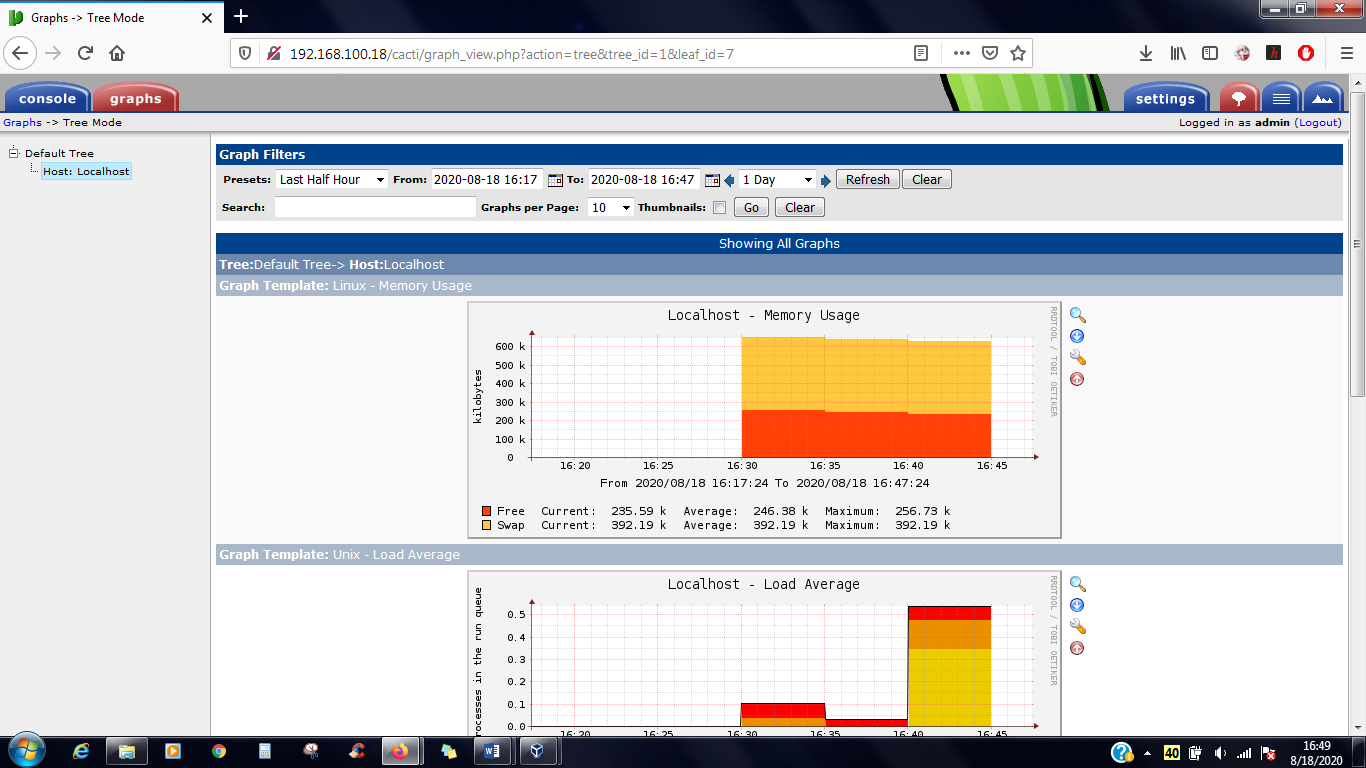Viewport: 1366px width, 768px height.
Task: Click red page-top icon beside Load Average graph
Action: pos(1077,648)
